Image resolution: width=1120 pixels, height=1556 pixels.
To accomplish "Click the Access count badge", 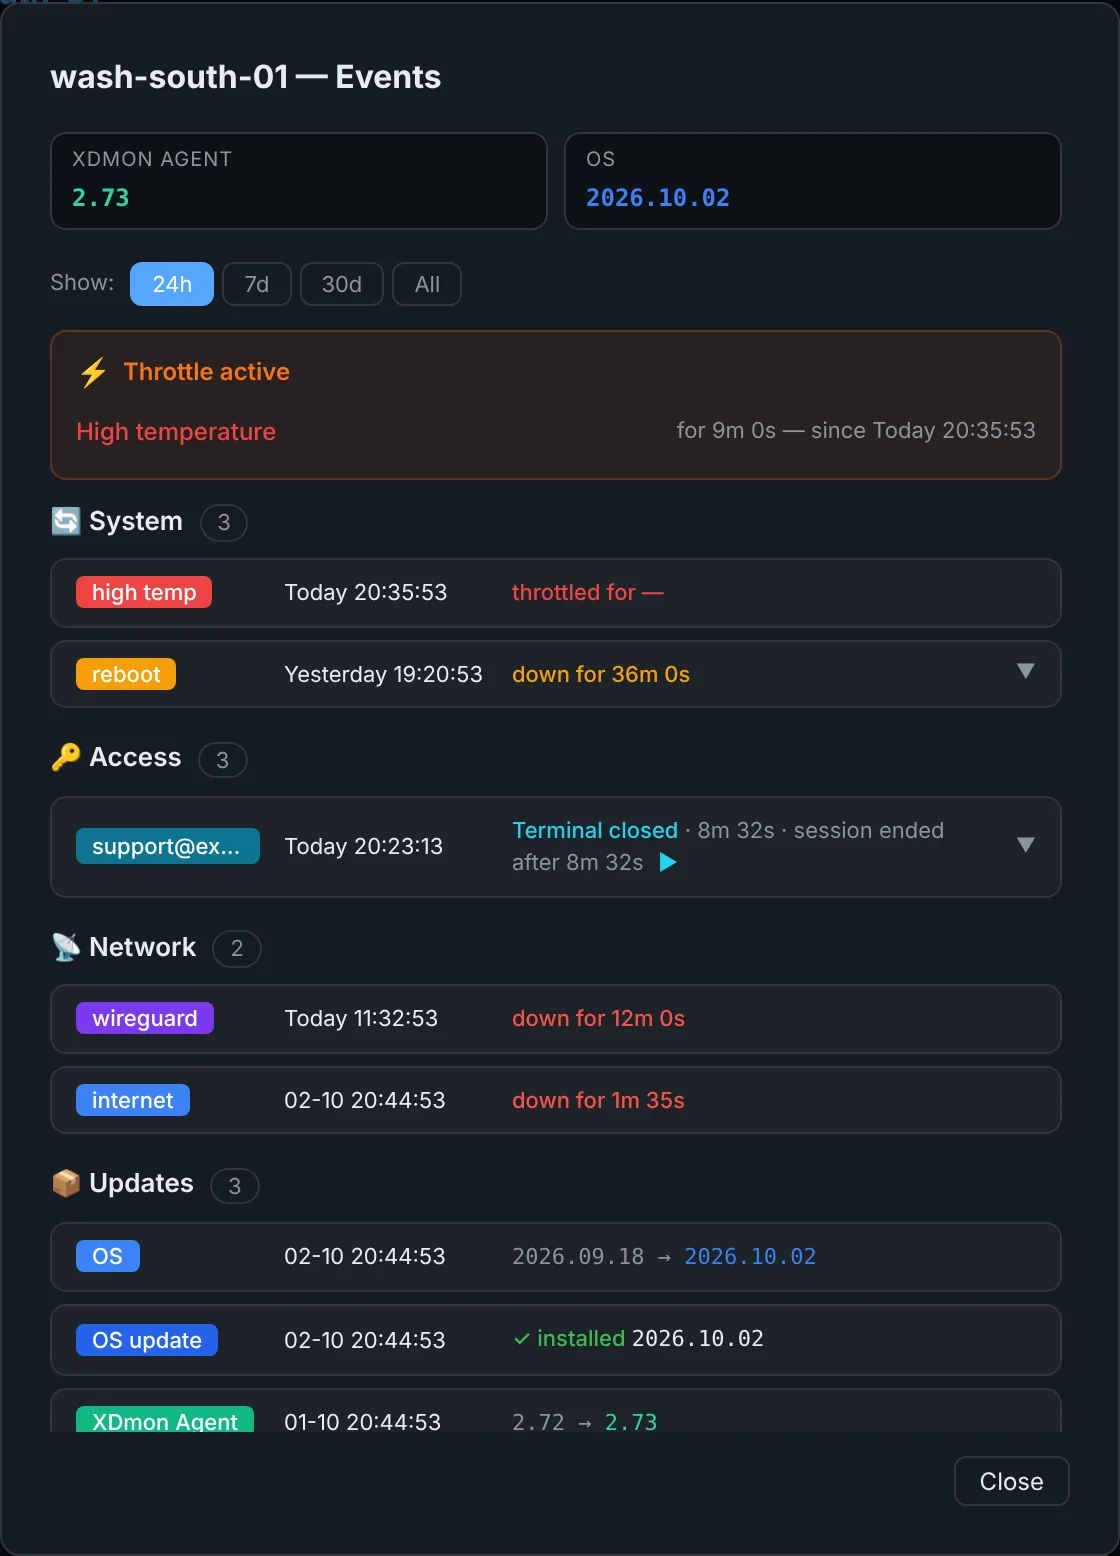I will 223,760.
